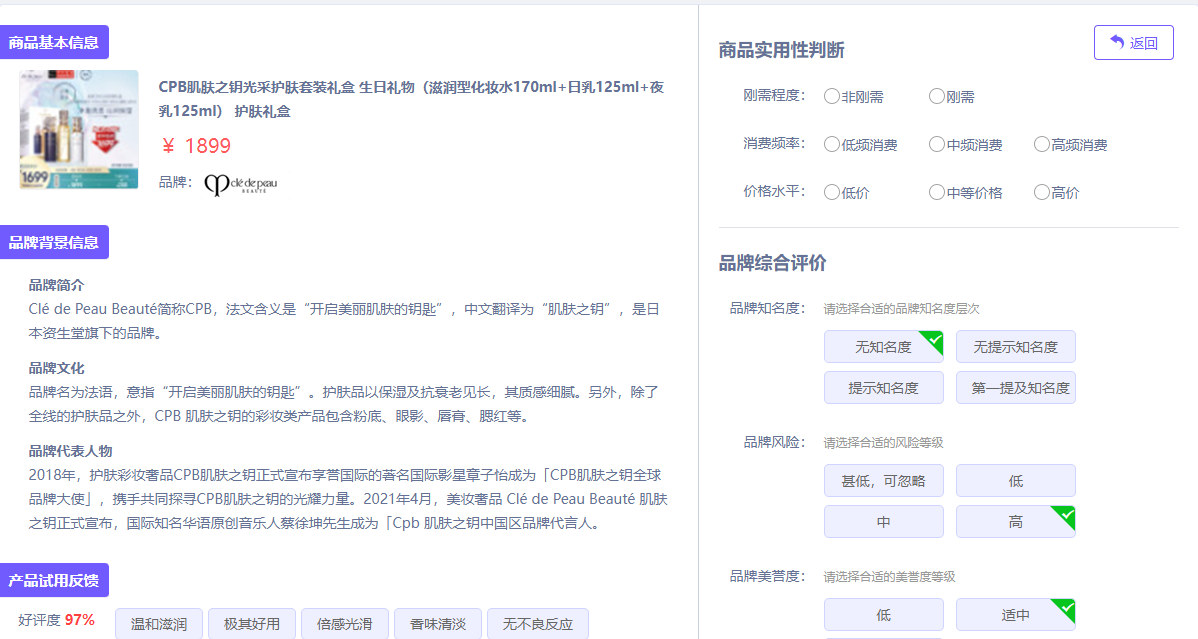Image resolution: width=1198 pixels, height=639 pixels.
Task: Set brand risk to 甚低，可忽略
Action: 883,481
